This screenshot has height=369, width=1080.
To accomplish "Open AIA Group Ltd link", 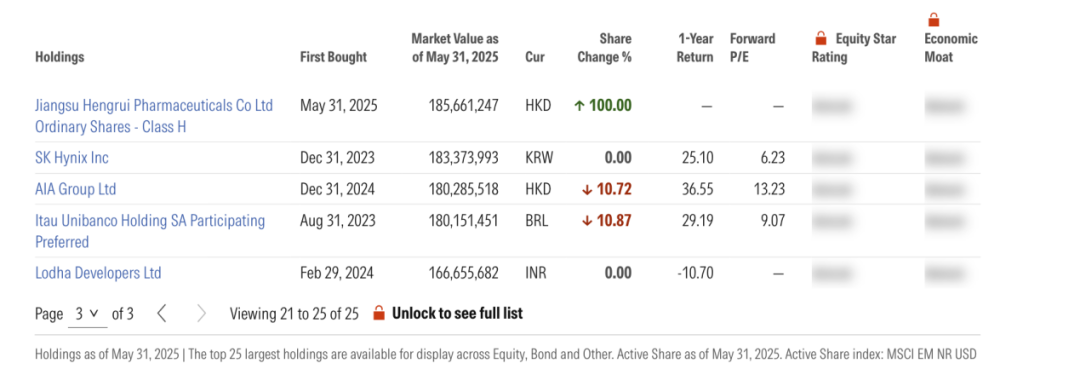I will [x=76, y=189].
